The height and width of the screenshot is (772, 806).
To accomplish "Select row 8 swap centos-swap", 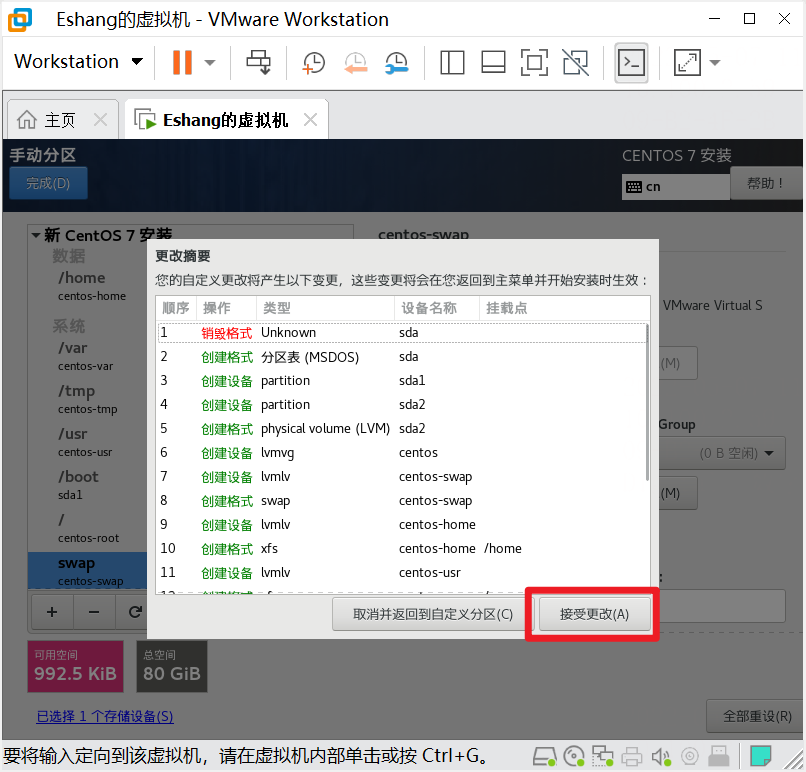I will (401, 501).
